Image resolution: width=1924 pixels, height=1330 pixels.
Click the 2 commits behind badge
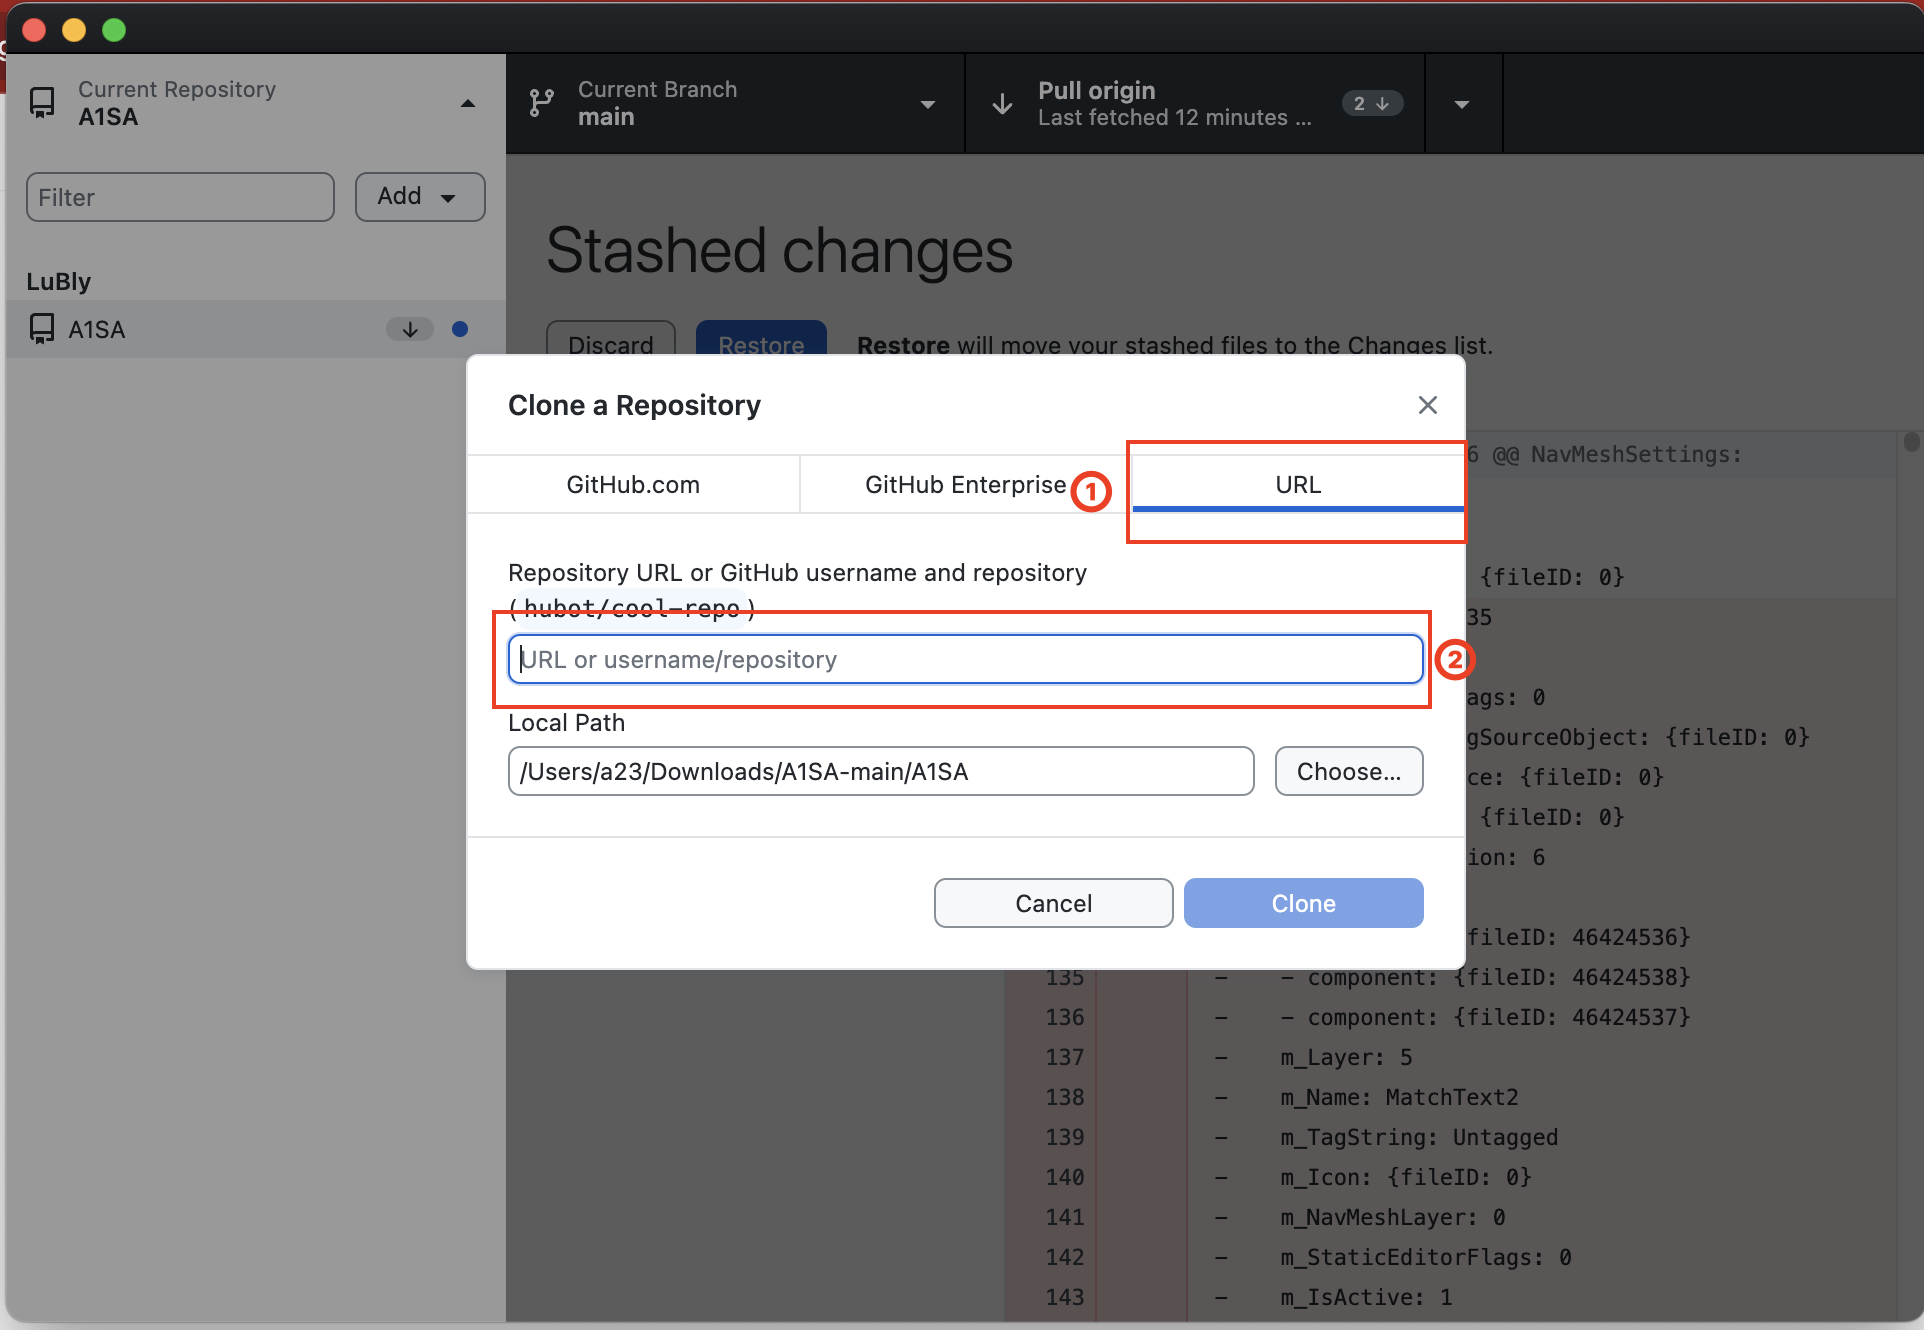[x=1371, y=103]
